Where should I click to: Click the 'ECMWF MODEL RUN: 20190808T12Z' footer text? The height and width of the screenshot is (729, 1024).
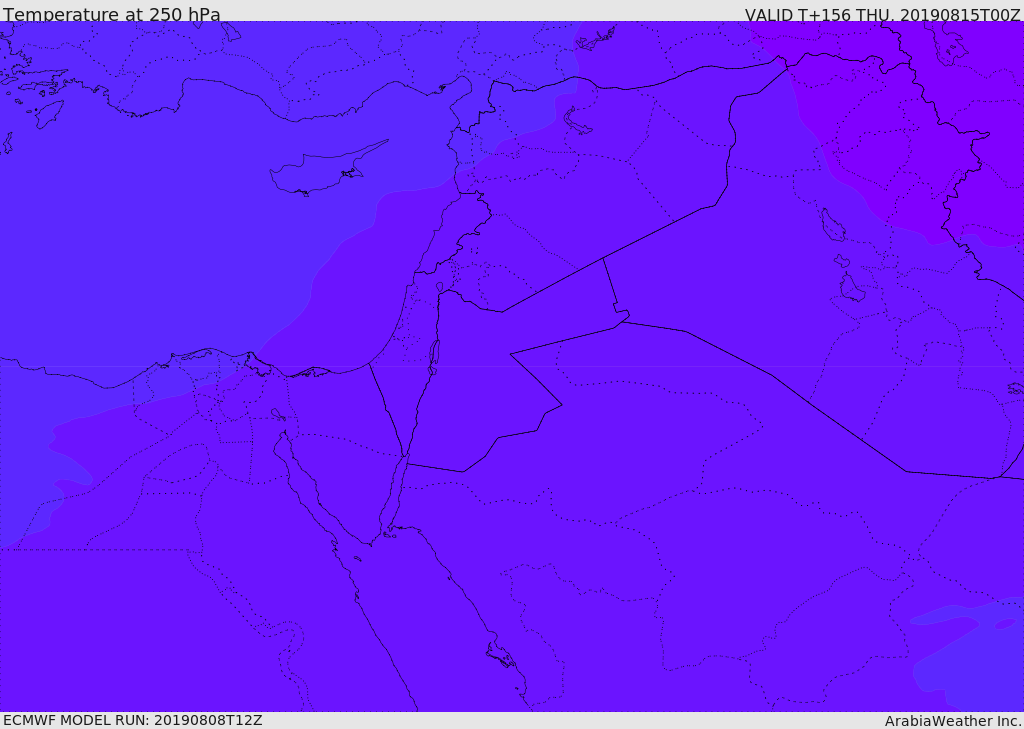click(x=133, y=720)
